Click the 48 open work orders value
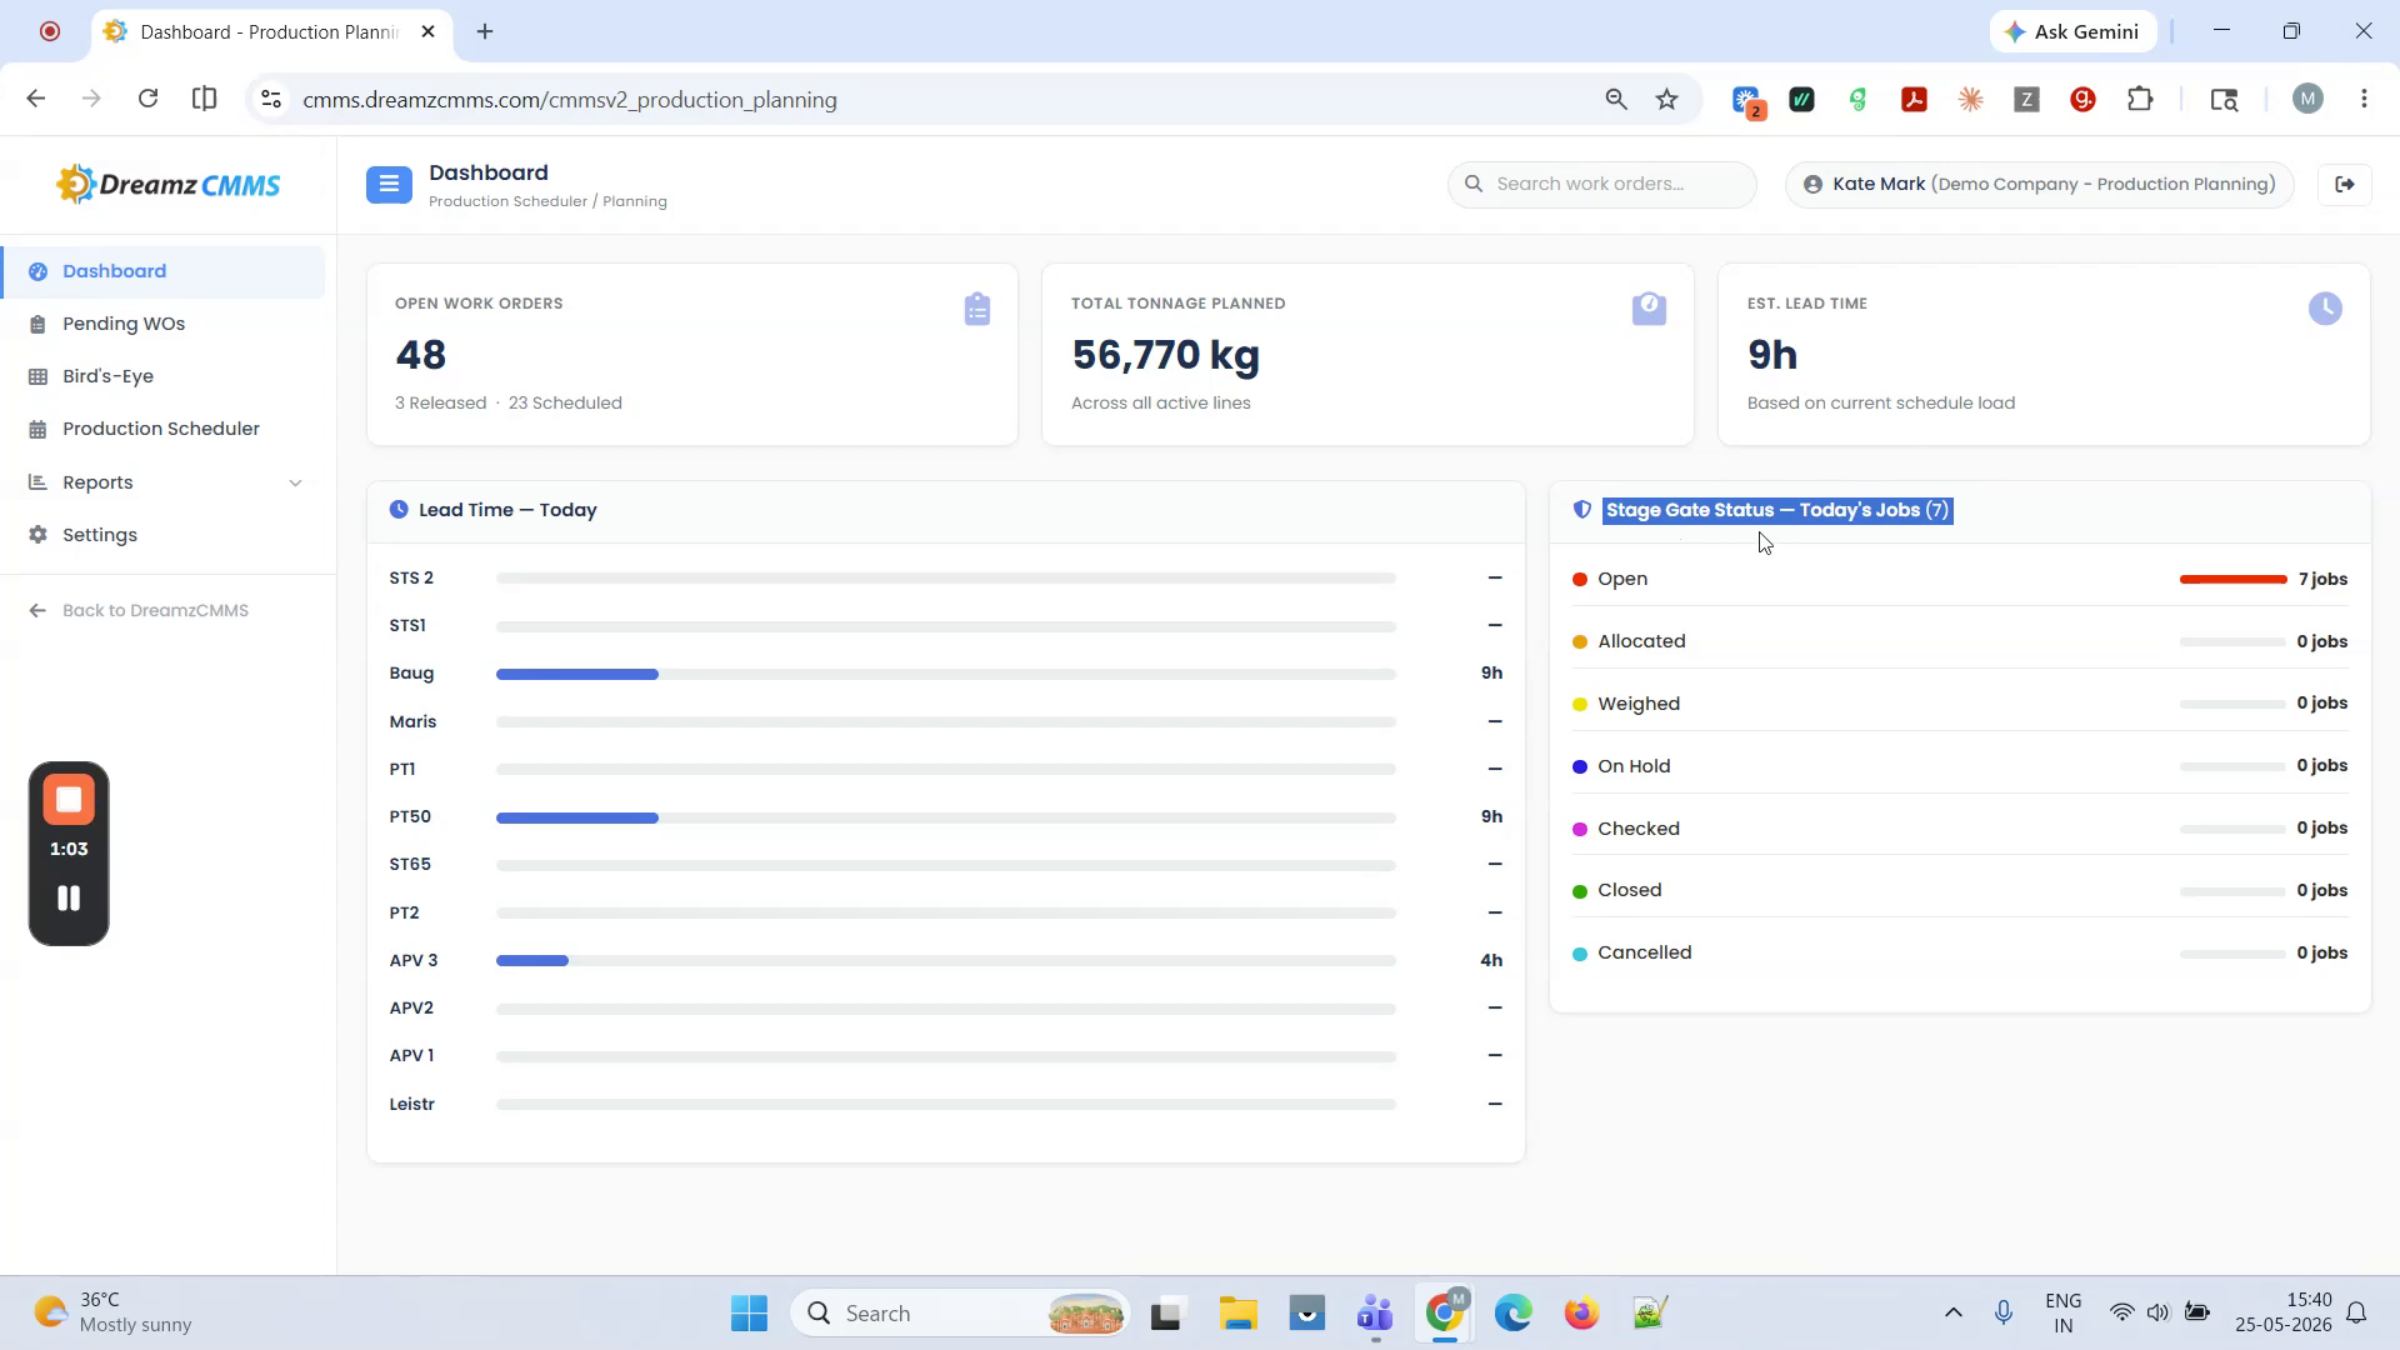Viewport: 2400px width, 1350px height. pos(420,355)
